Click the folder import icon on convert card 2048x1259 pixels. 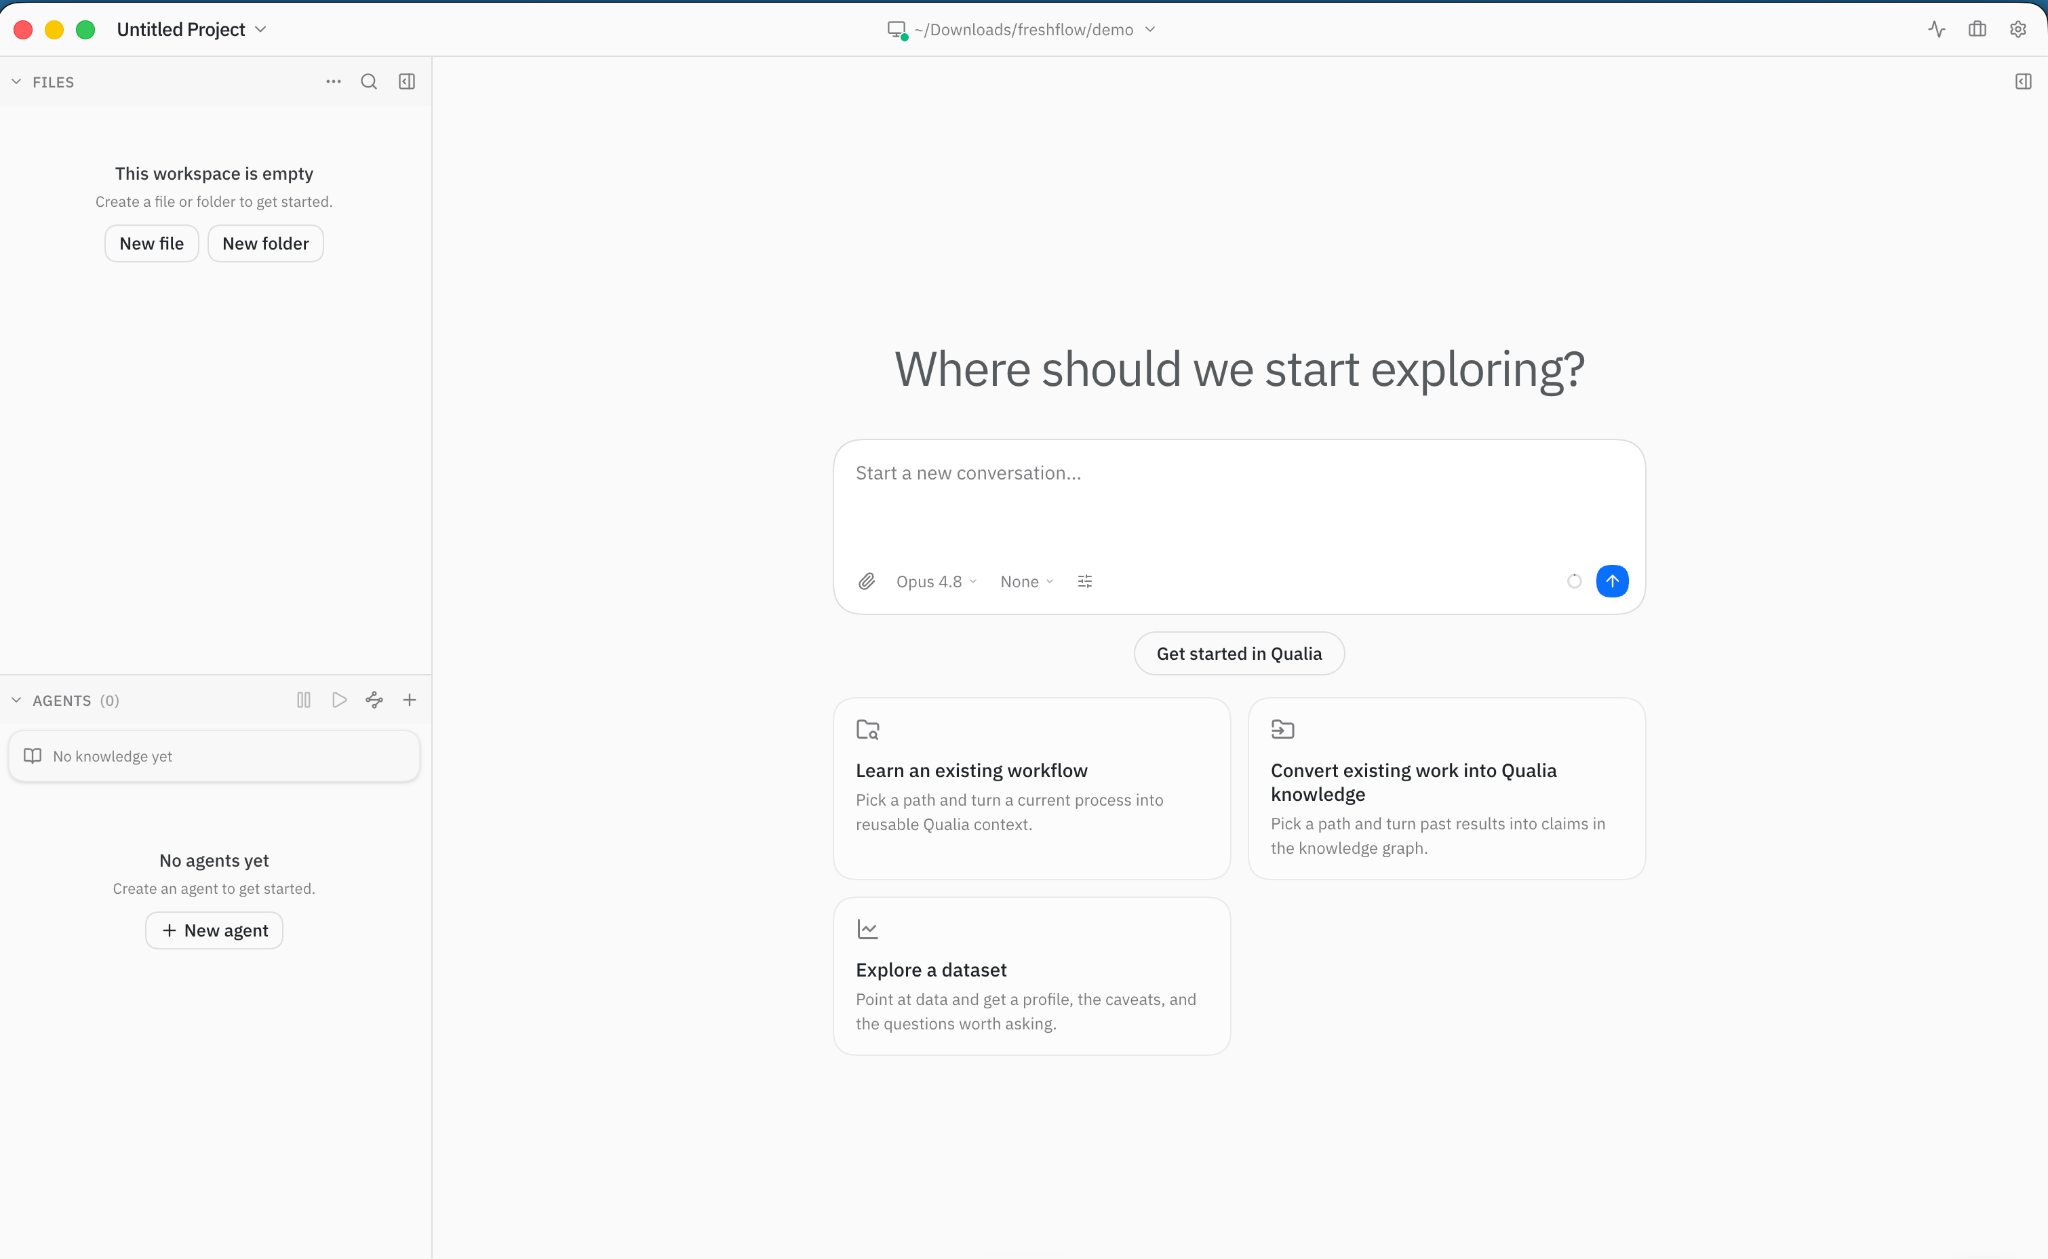tap(1283, 729)
